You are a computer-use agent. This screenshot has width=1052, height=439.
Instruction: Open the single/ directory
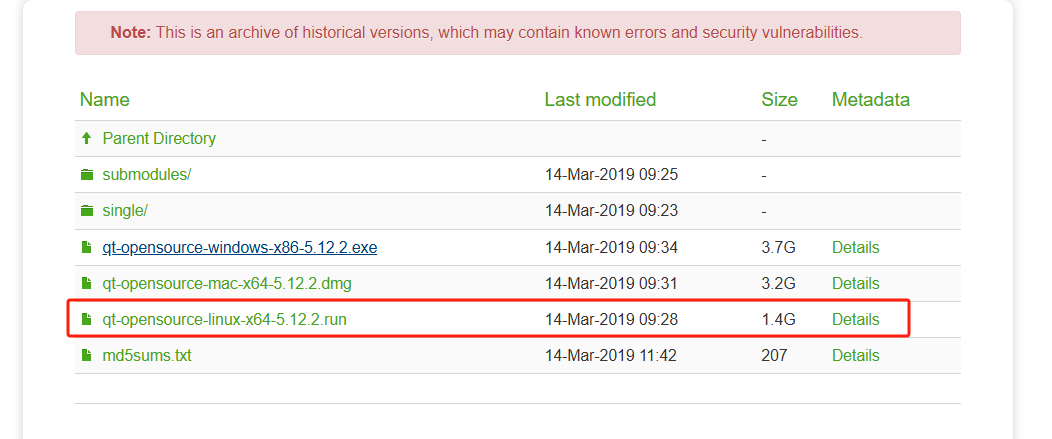[125, 211]
